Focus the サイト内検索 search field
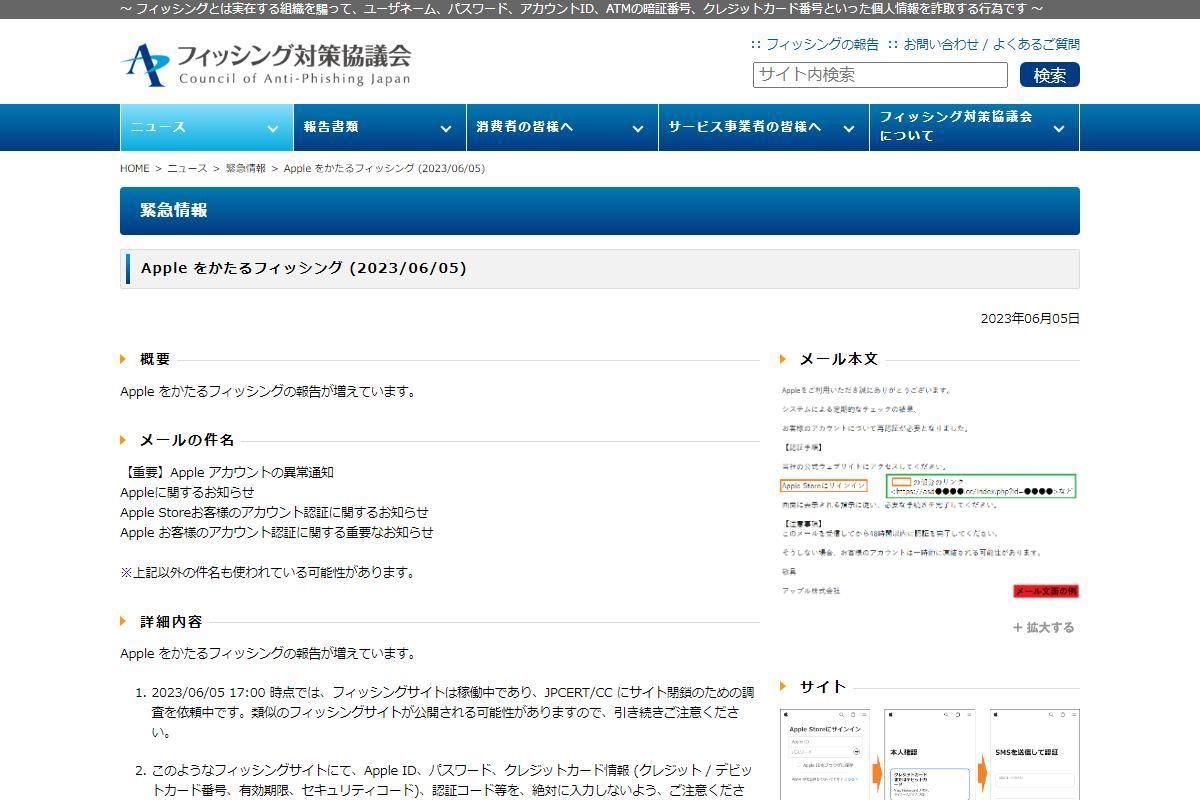This screenshot has width=1200, height=800. tap(880, 75)
